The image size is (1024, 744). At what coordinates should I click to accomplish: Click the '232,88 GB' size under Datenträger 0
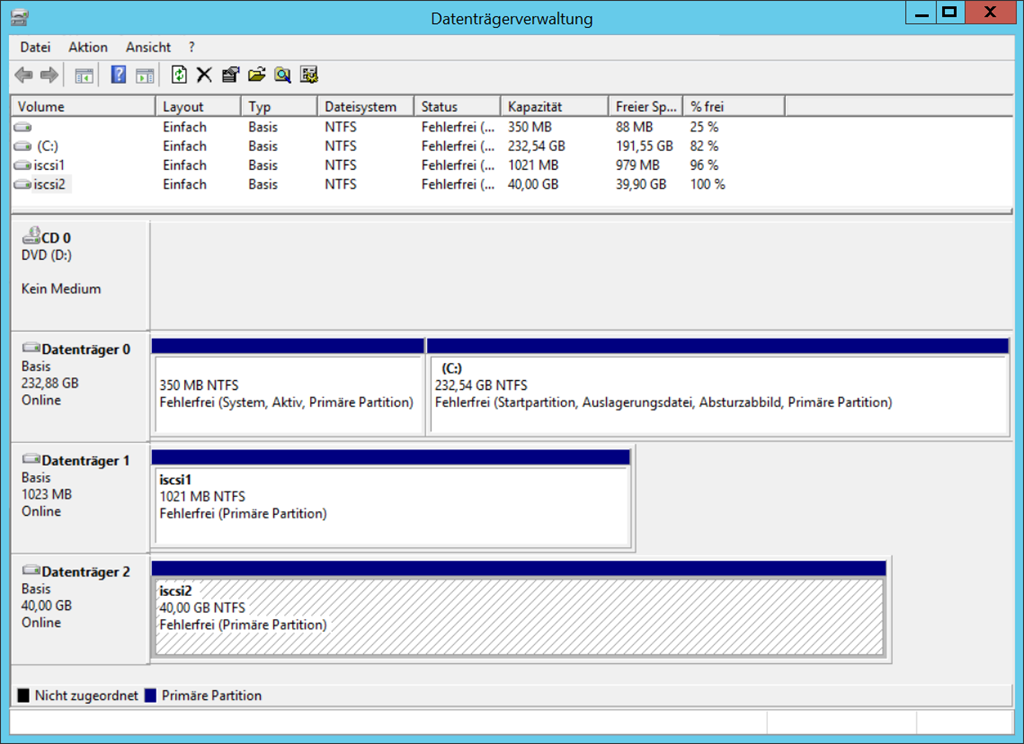(x=50, y=383)
